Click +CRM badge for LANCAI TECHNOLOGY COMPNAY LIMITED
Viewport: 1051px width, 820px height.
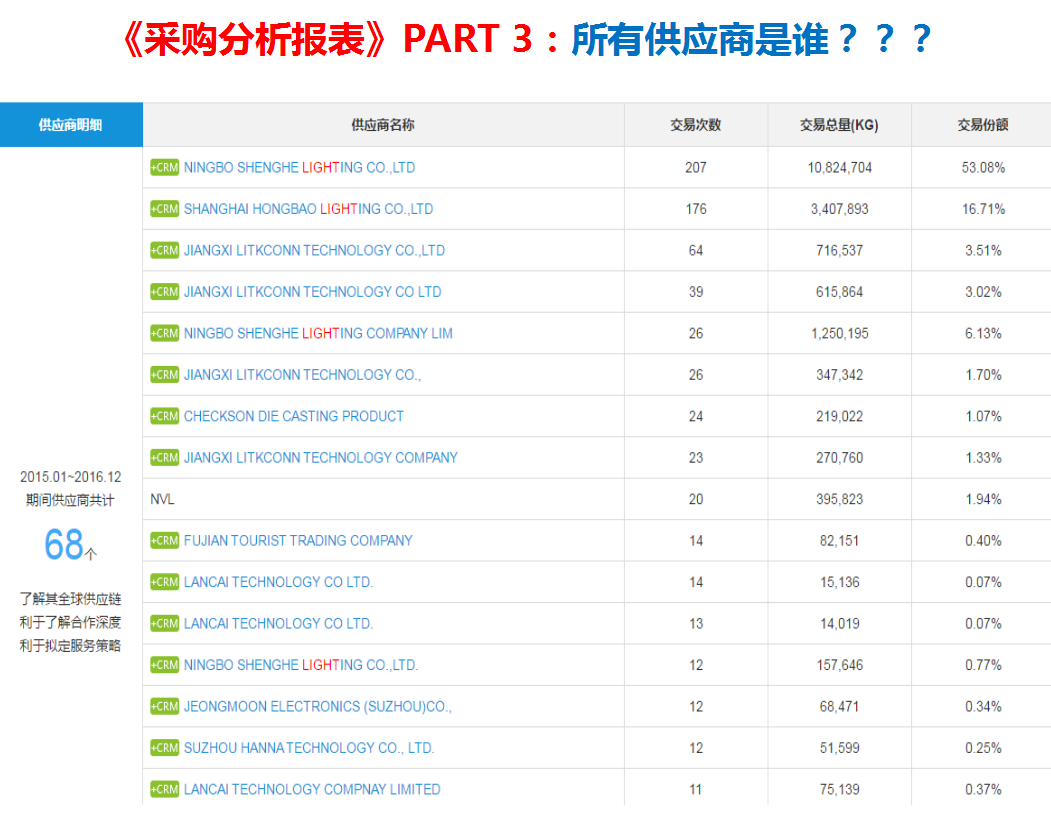coord(164,789)
